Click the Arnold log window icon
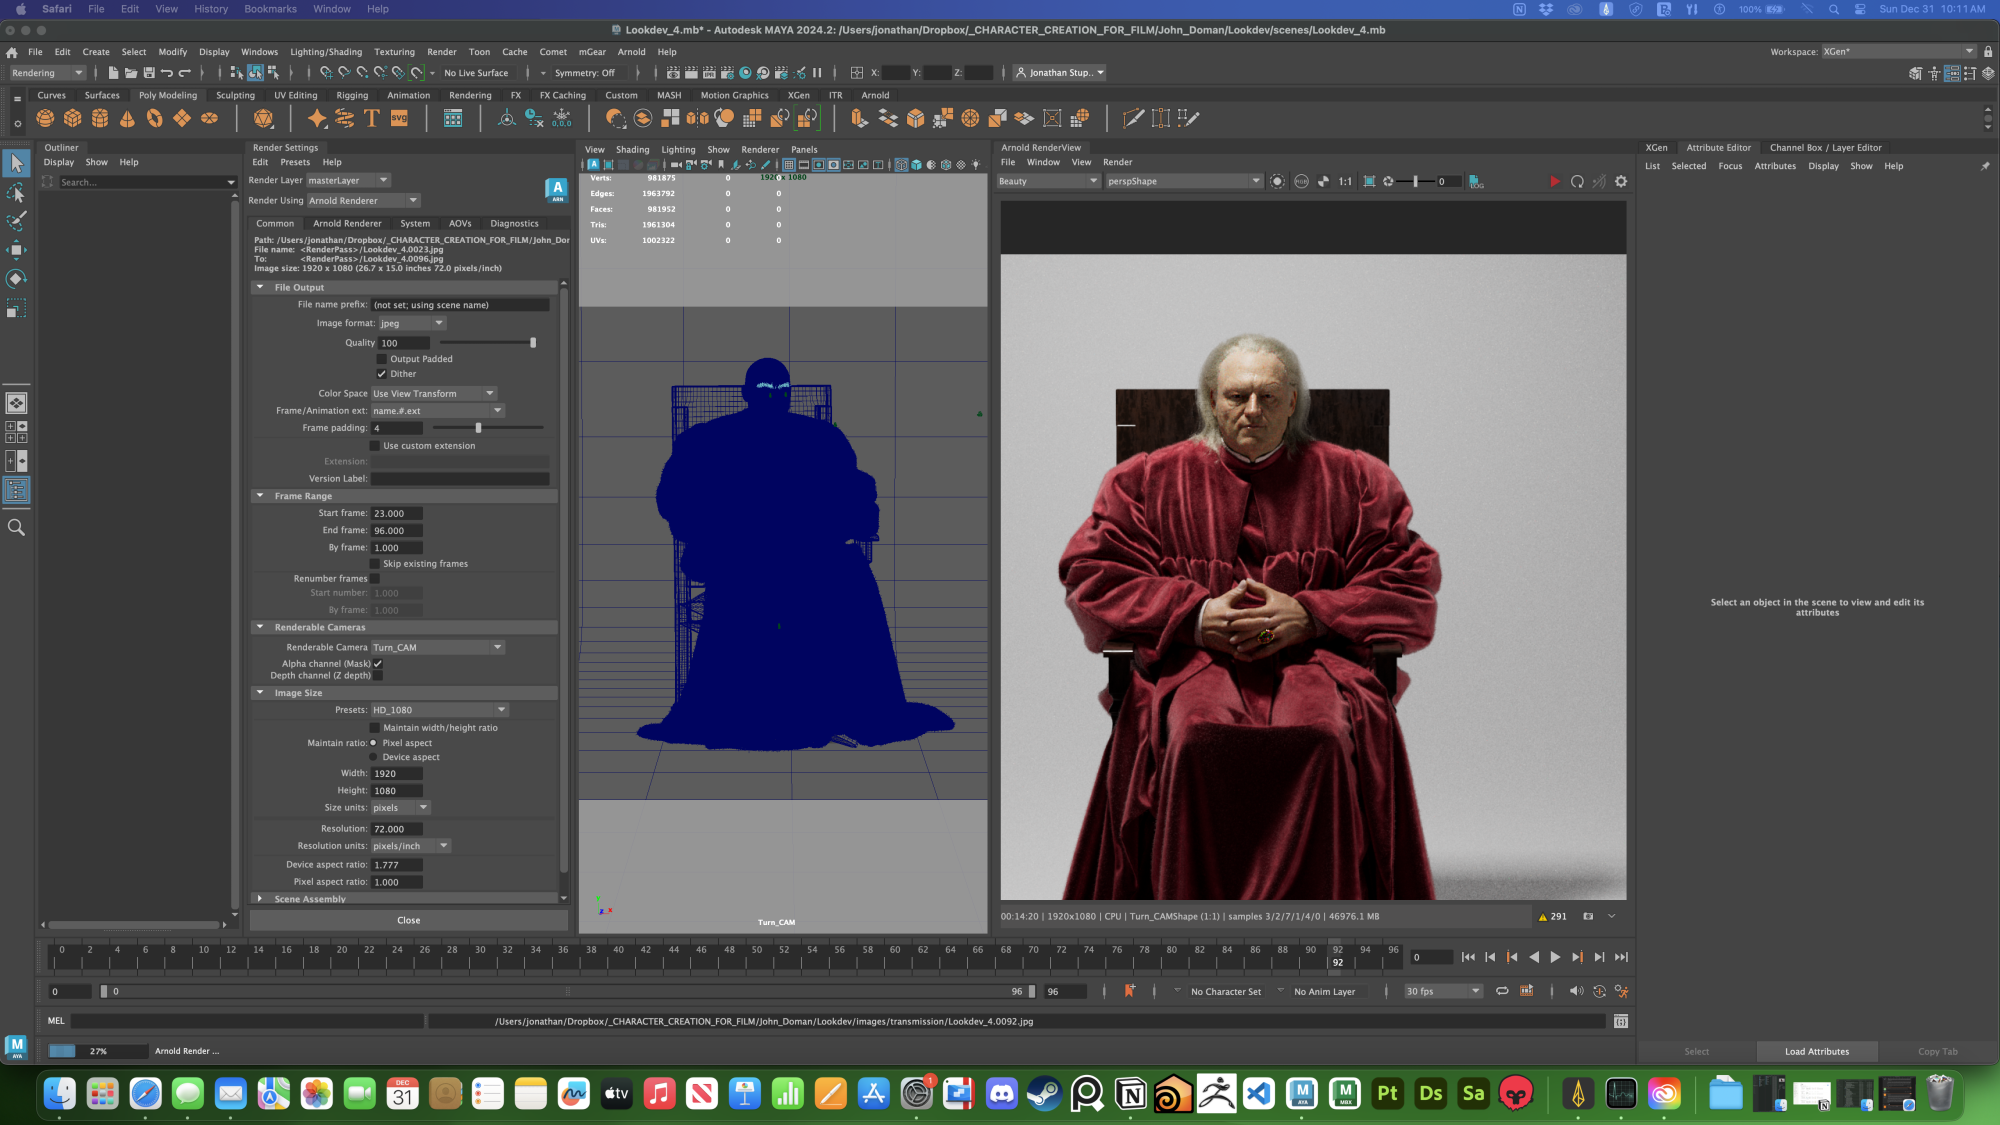This screenshot has height=1125, width=2000. click(1476, 181)
